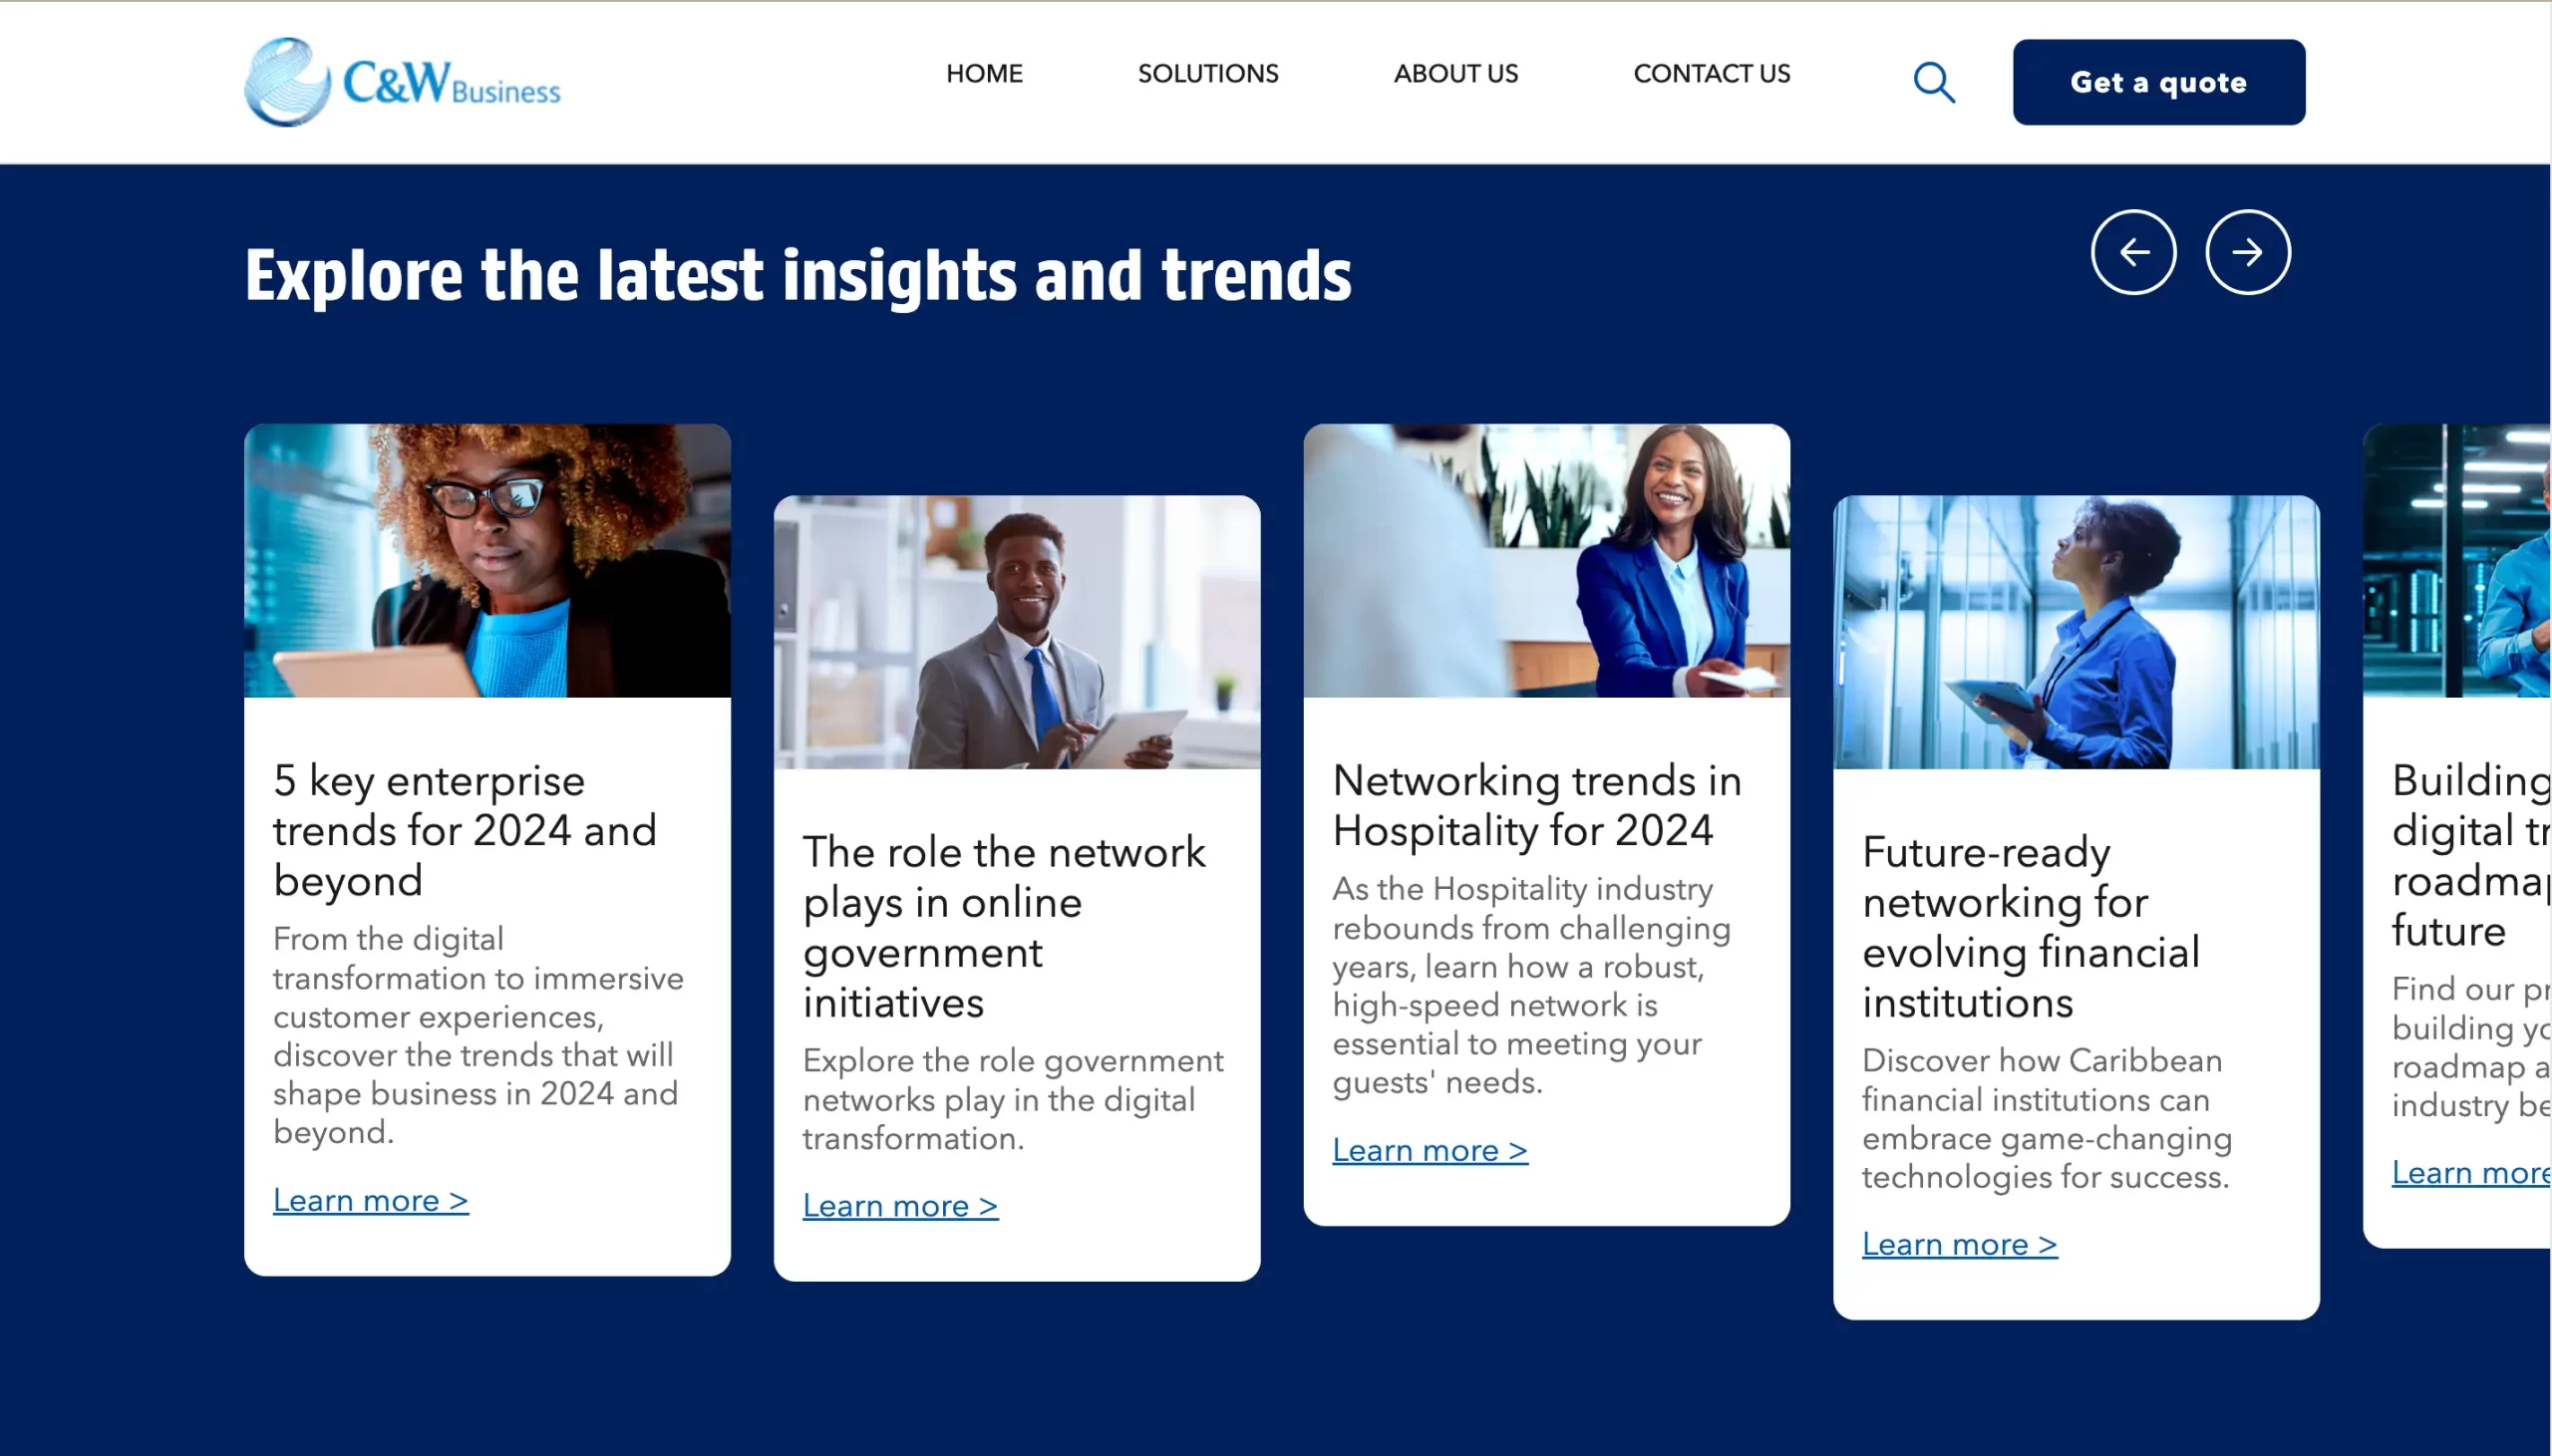Open the SOLUTIONS menu item
The width and height of the screenshot is (2552, 1456).
coord(1208,74)
